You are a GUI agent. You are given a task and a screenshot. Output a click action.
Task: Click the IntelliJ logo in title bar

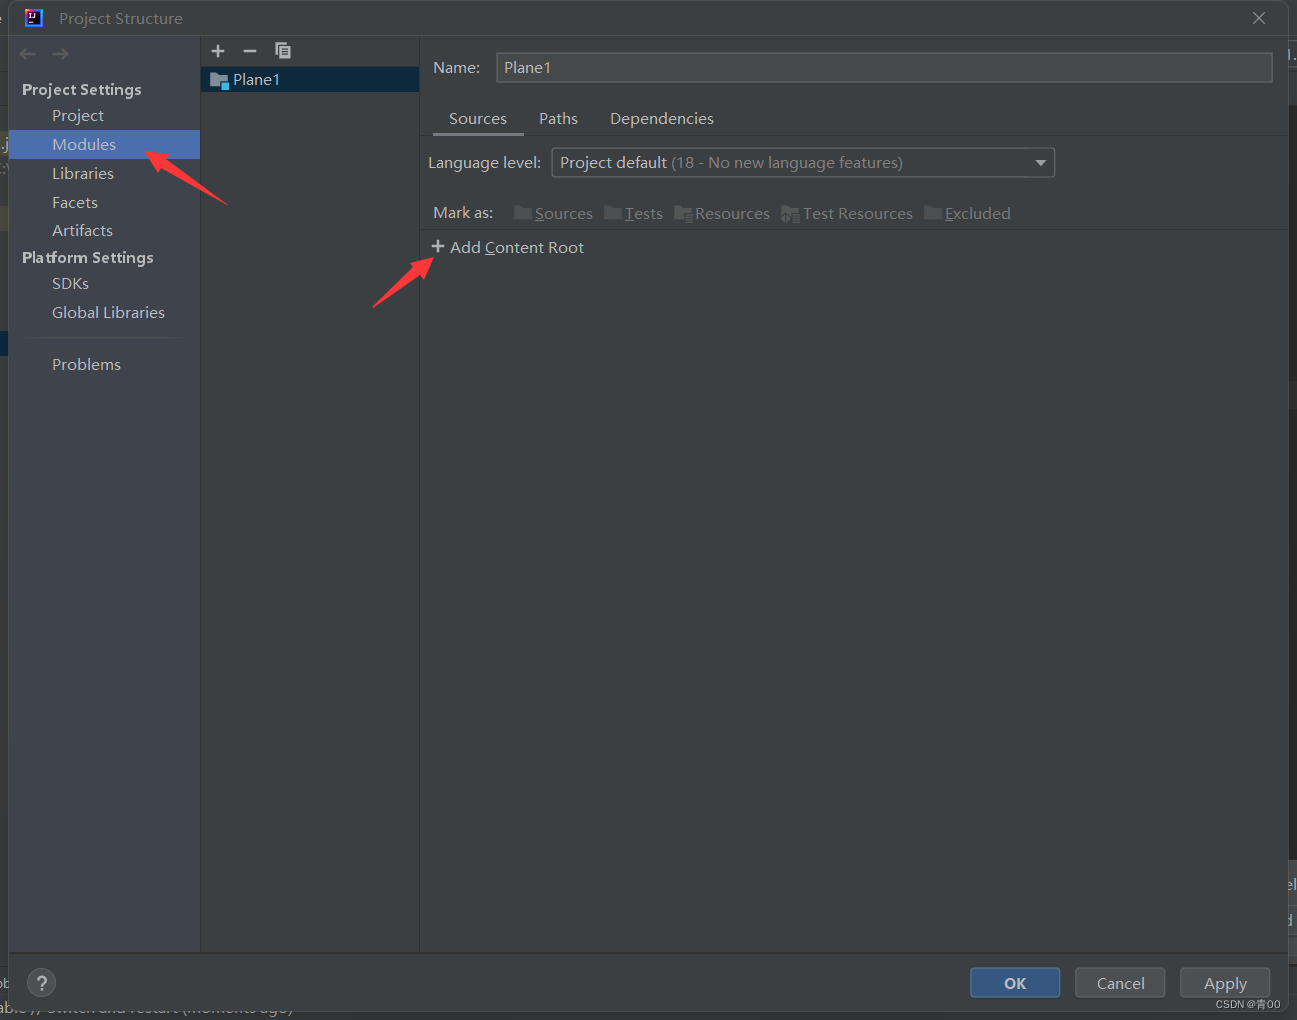(x=34, y=18)
